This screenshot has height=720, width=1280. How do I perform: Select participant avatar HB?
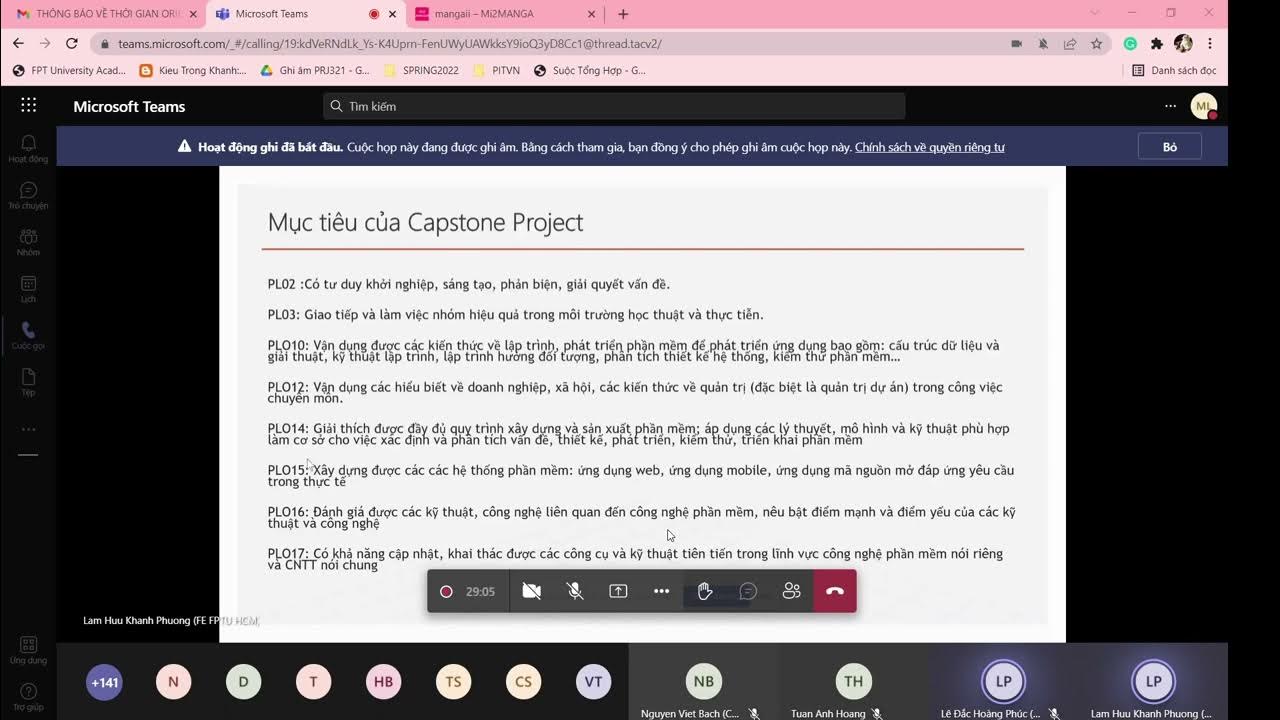[x=383, y=682]
